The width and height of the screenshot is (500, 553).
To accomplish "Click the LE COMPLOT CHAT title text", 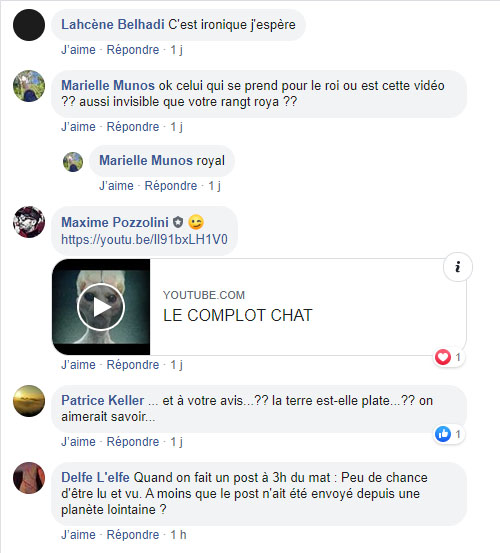I will pos(238,315).
